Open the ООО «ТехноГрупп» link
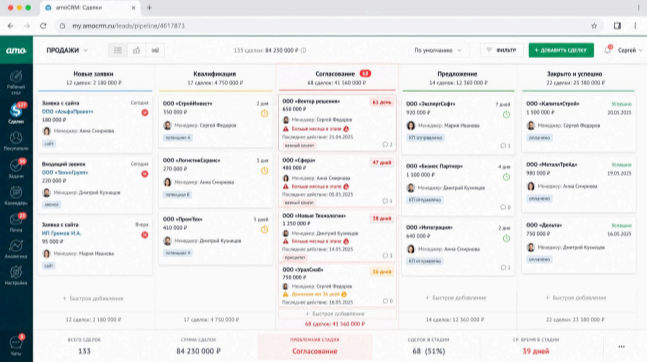The image size is (647, 362). pos(65,173)
